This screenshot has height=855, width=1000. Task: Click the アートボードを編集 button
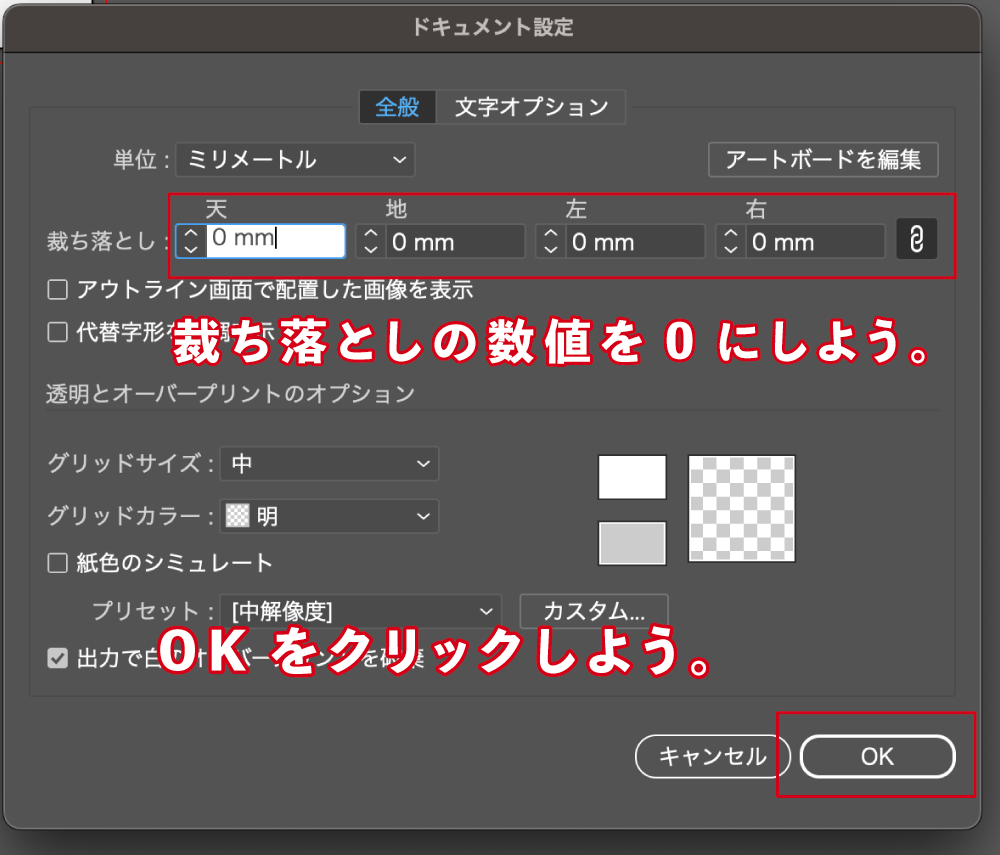(822, 159)
